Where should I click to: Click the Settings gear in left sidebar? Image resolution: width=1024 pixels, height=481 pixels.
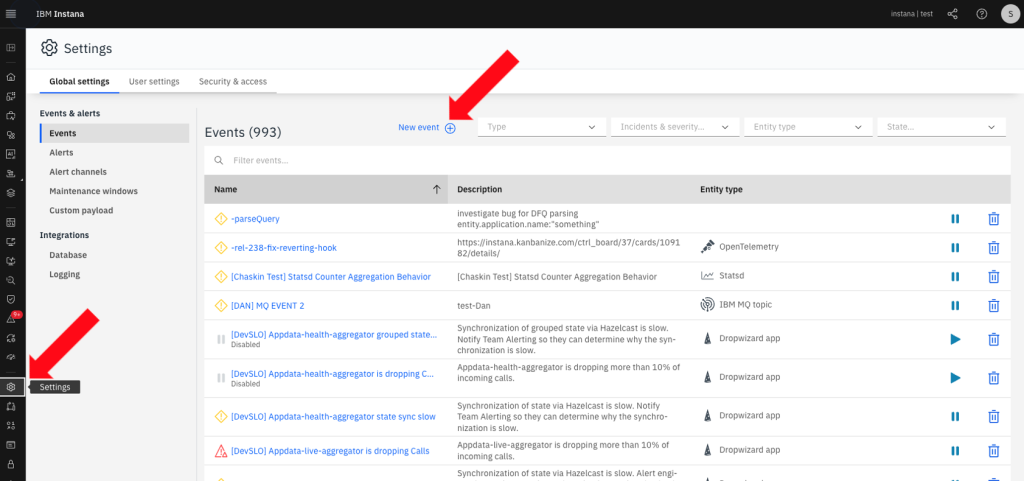click(x=11, y=387)
